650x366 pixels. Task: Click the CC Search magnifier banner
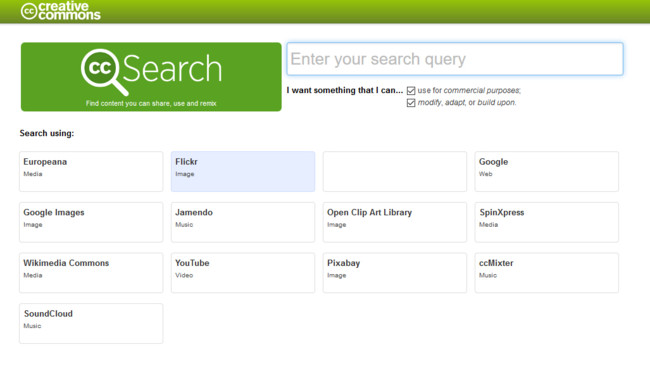pyautogui.click(x=151, y=77)
